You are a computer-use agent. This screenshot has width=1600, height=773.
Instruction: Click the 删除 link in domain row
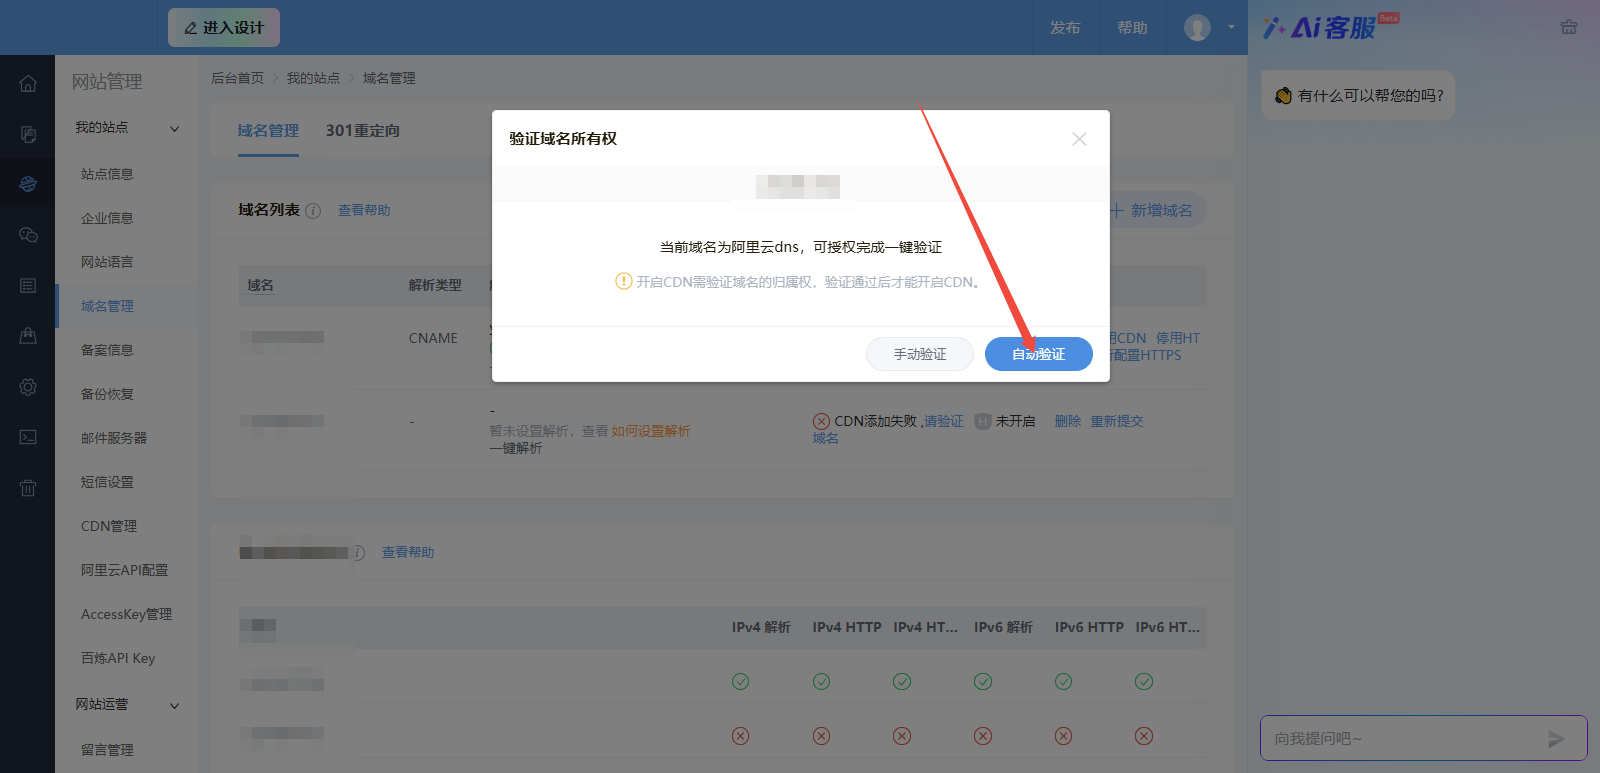1068,421
